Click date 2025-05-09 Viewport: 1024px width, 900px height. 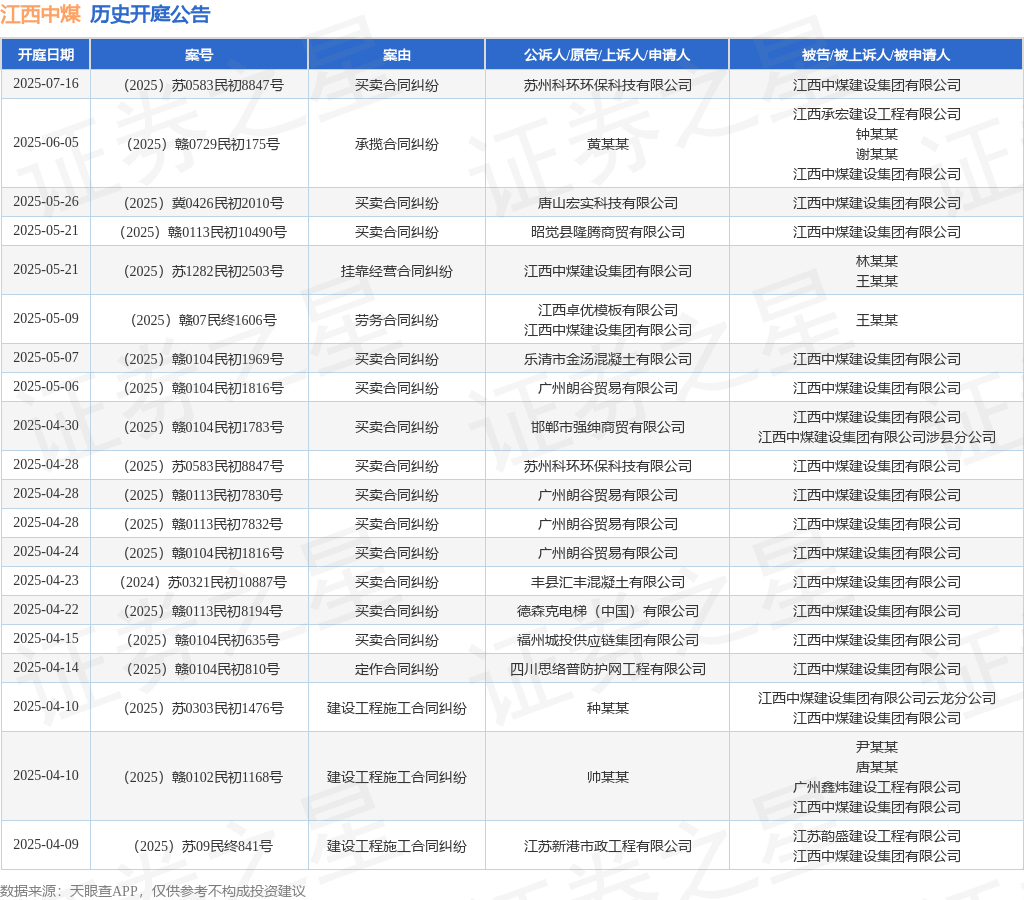pyautogui.click(x=46, y=318)
